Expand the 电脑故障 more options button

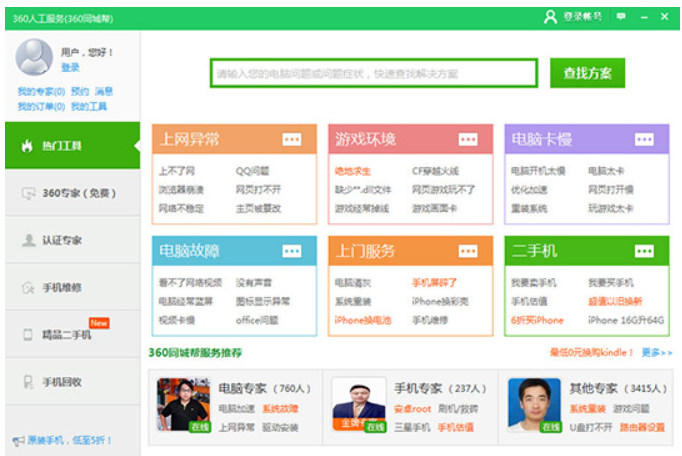[x=291, y=251]
